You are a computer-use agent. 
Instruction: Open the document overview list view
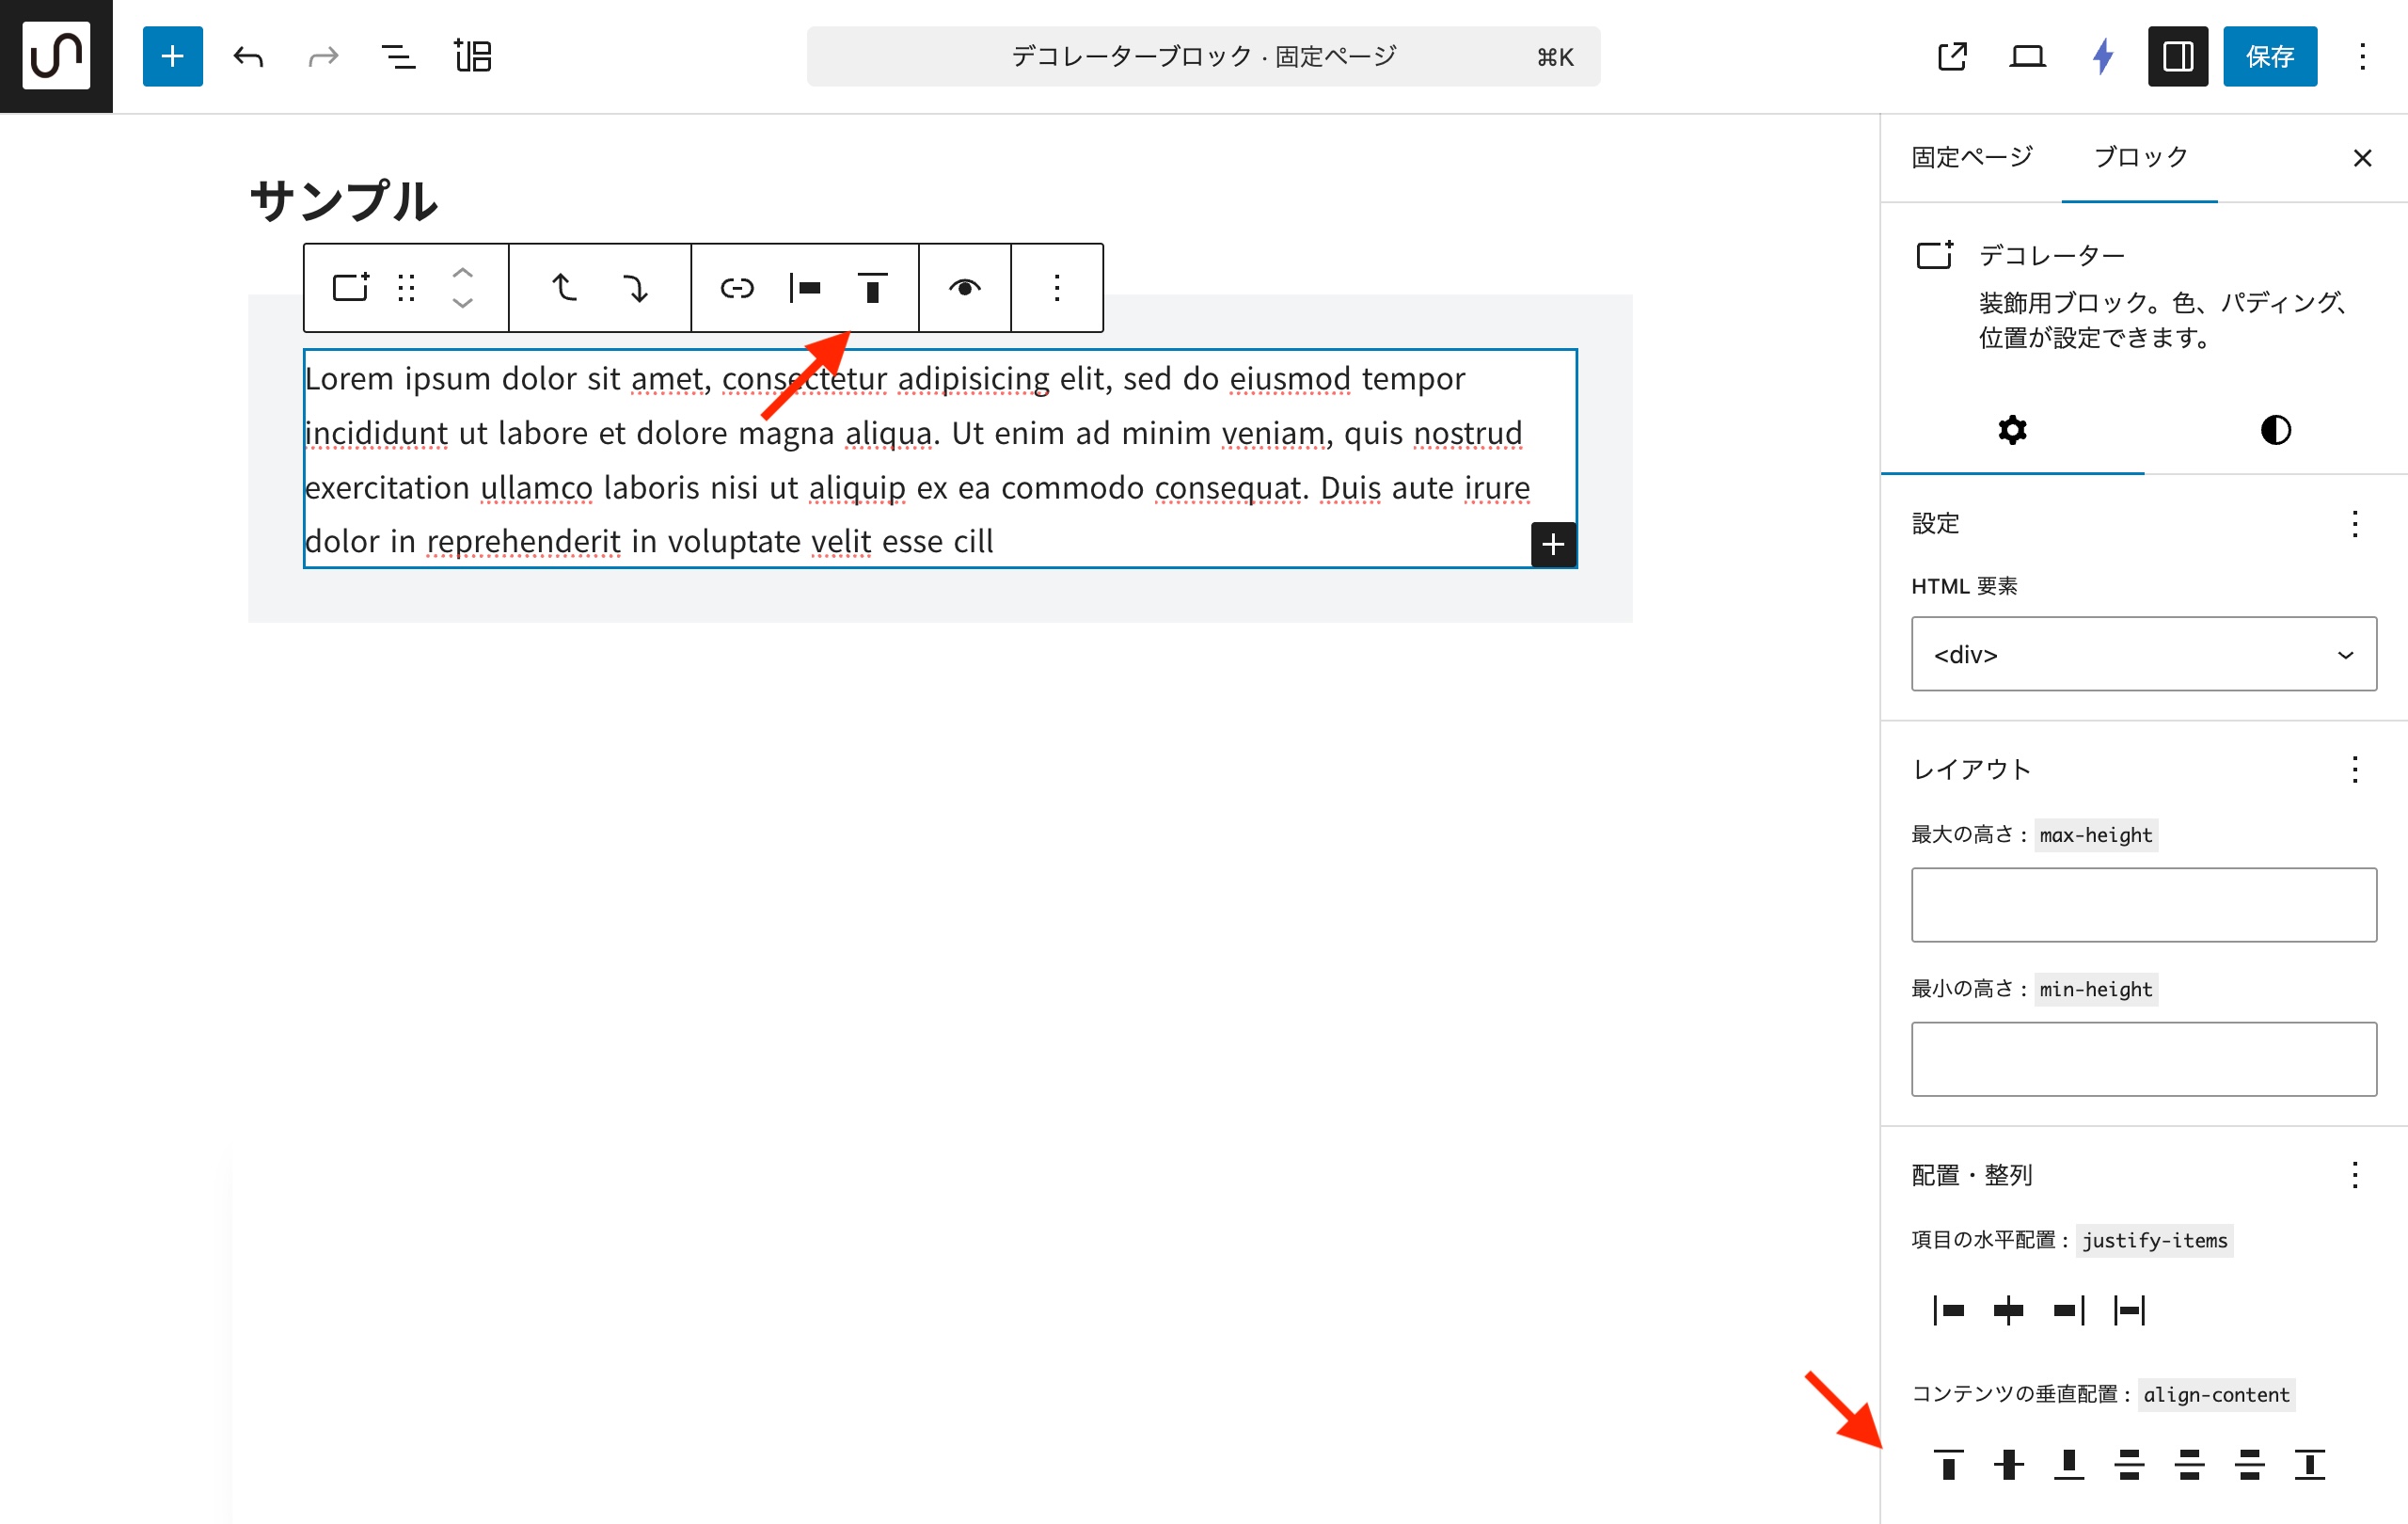click(398, 56)
